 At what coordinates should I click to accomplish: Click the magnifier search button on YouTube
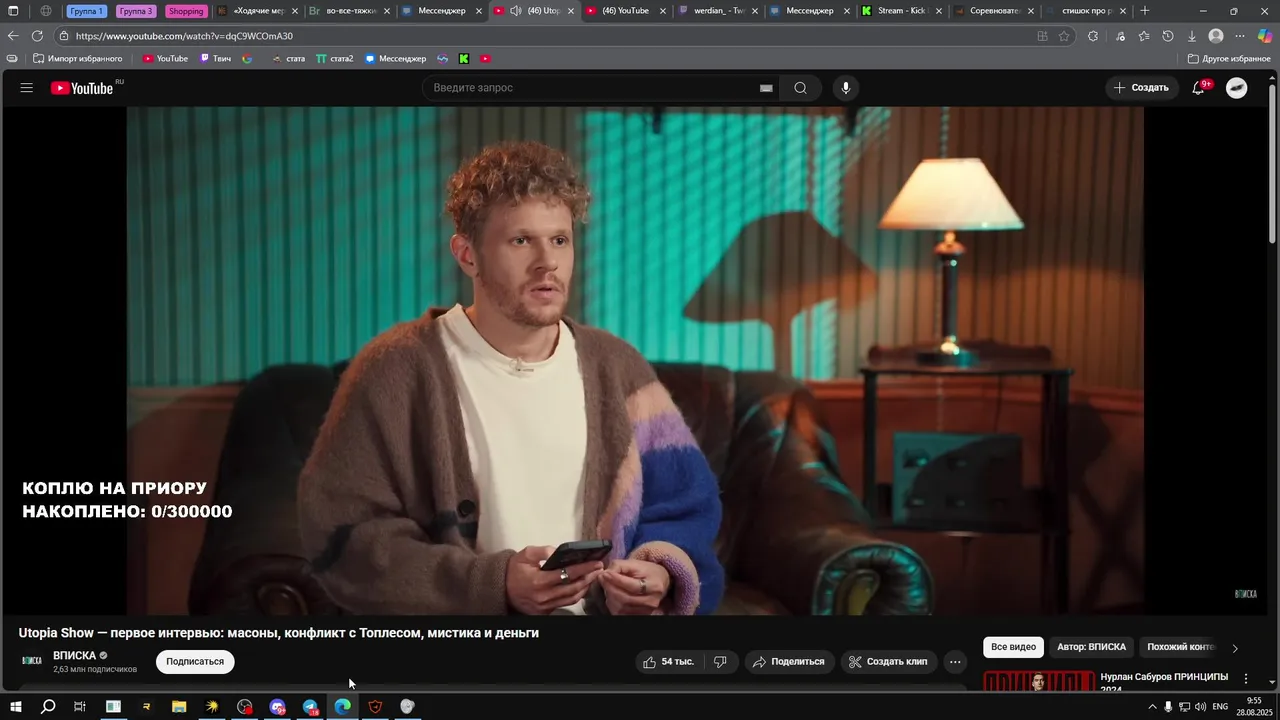(800, 88)
